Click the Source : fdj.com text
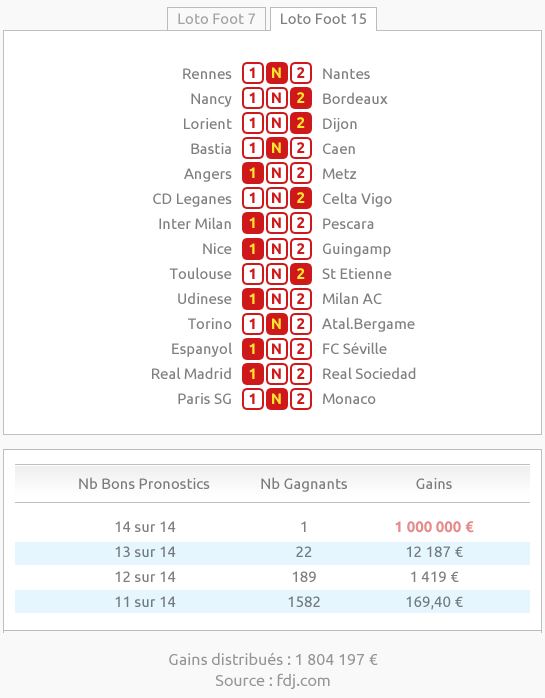Image resolution: width=545 pixels, height=698 pixels. [272, 681]
